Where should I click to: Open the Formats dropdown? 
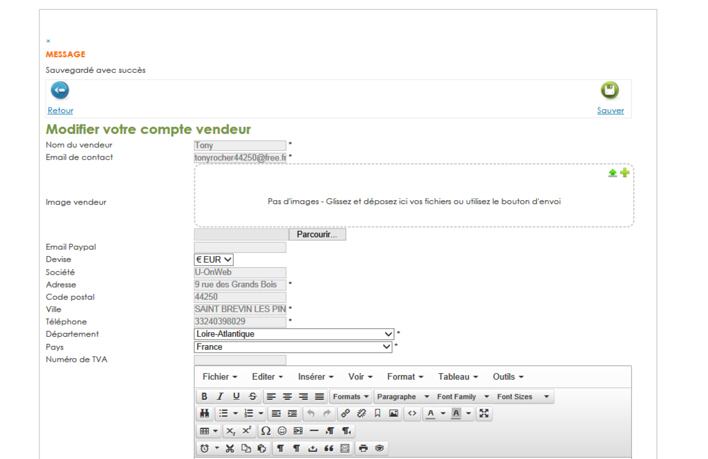click(351, 396)
